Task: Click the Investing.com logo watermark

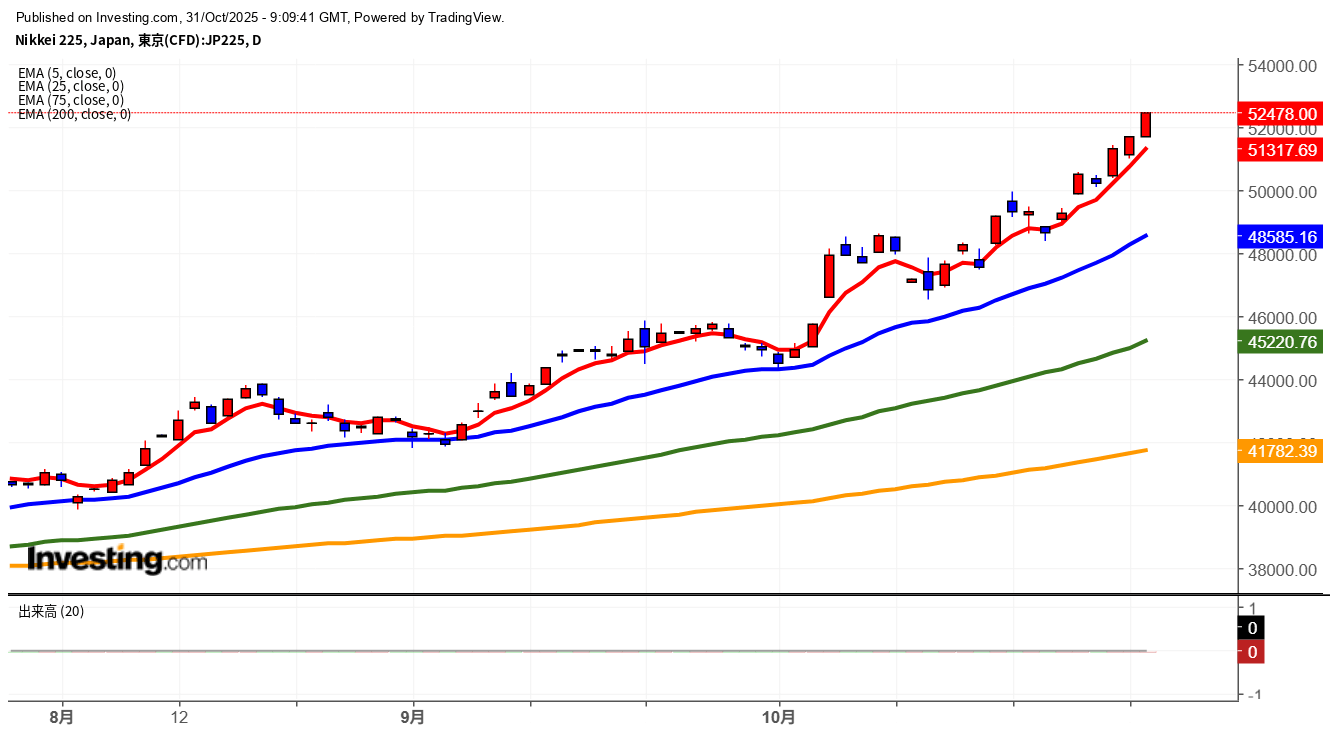Action: pos(117,560)
